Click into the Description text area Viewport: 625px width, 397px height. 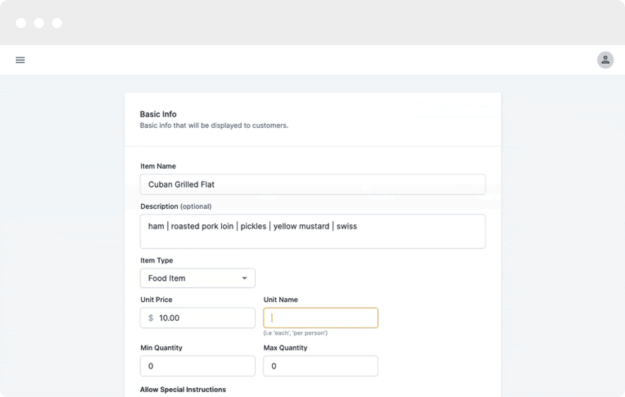[313, 232]
